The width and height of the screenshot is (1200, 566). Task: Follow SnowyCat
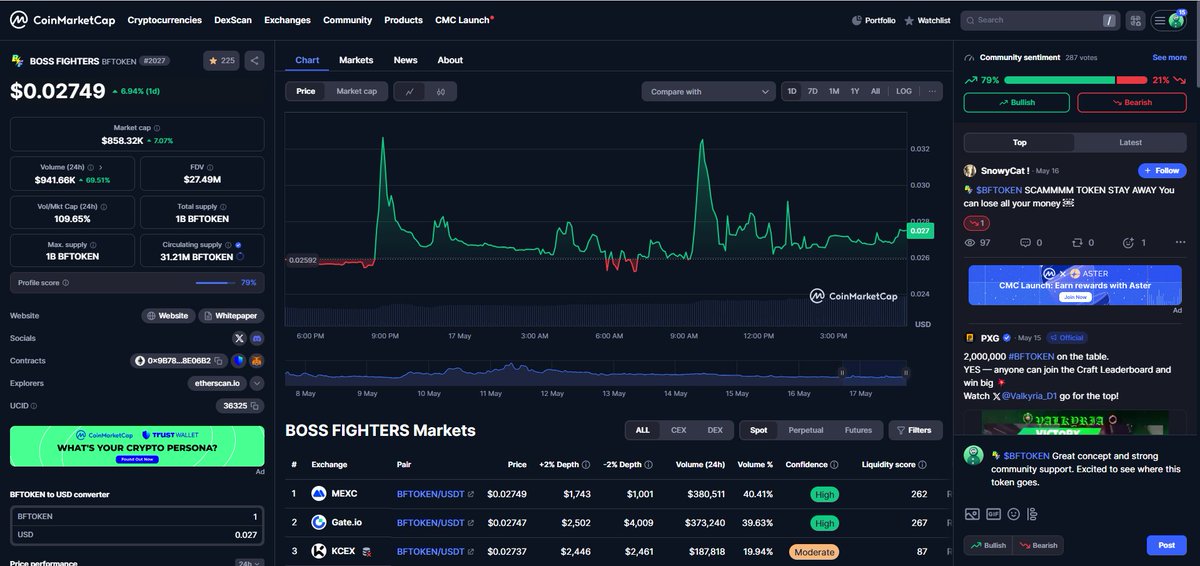(x=1163, y=170)
